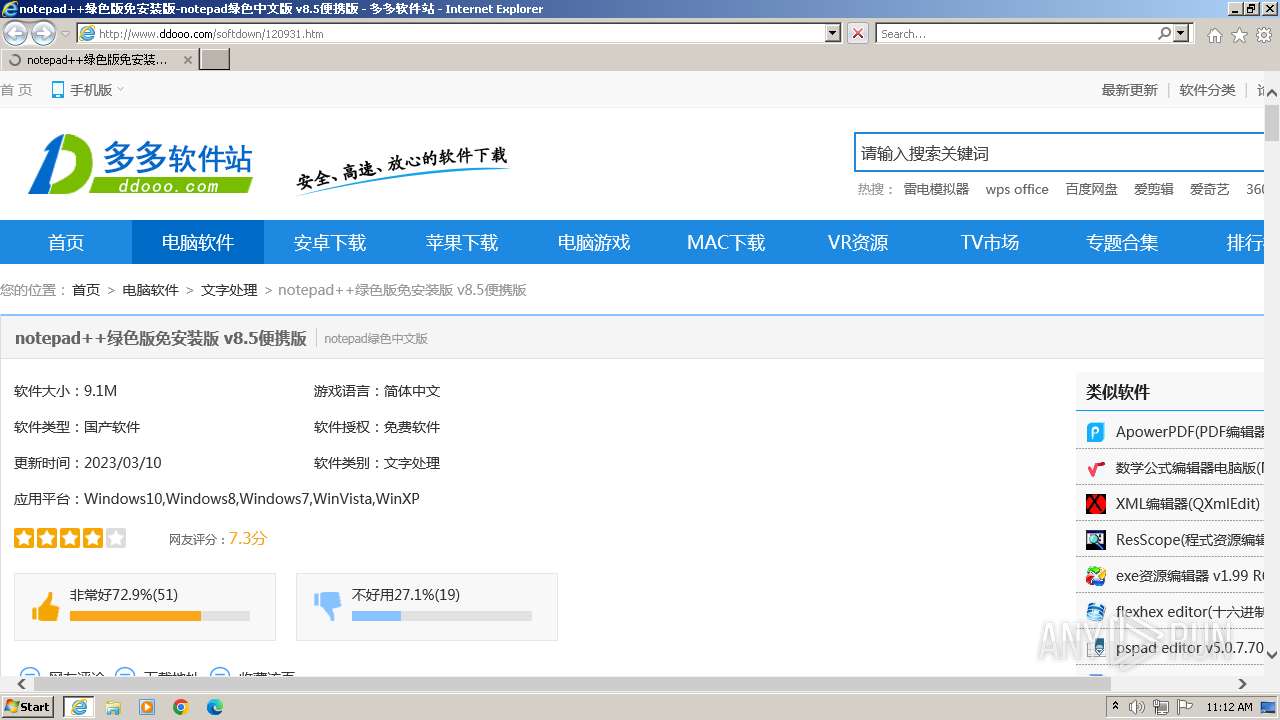
Task: Open the 专题合集 nav menu item
Action: point(1122,242)
